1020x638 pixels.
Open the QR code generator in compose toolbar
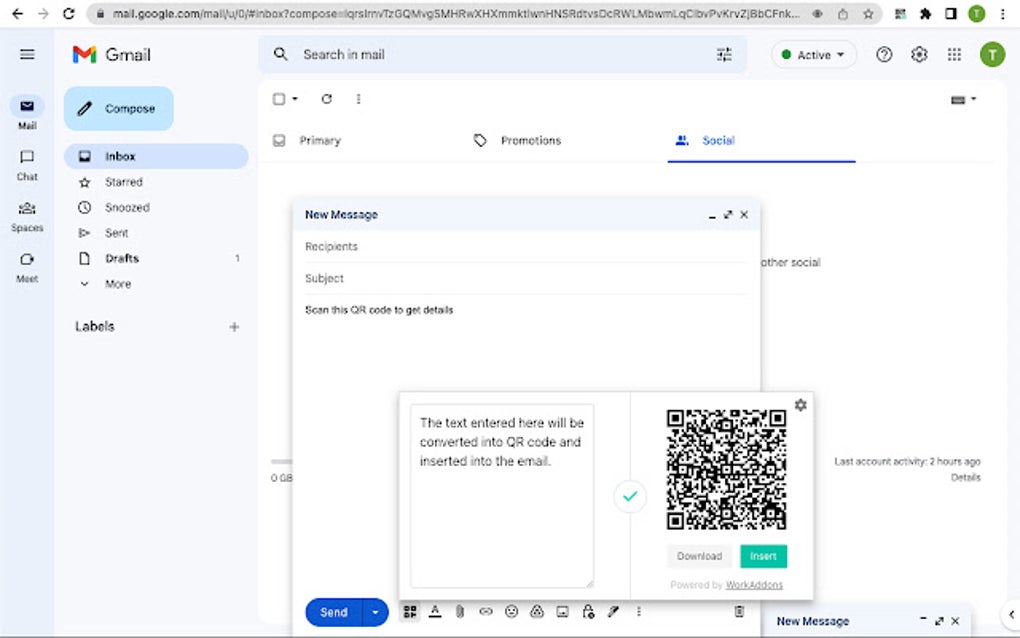point(410,611)
